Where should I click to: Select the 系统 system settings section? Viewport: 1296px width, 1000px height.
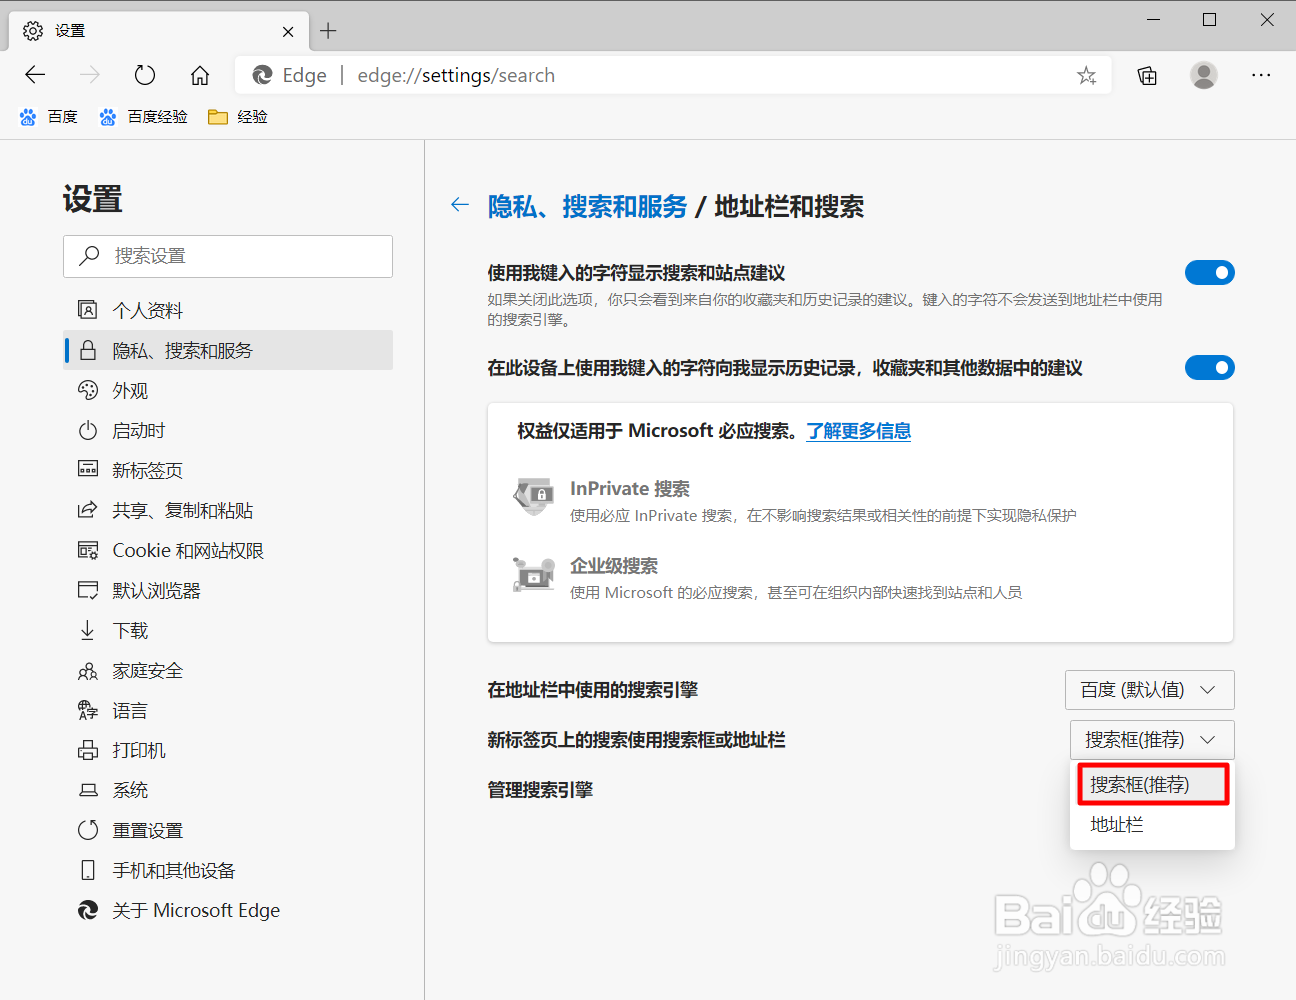coord(130,790)
